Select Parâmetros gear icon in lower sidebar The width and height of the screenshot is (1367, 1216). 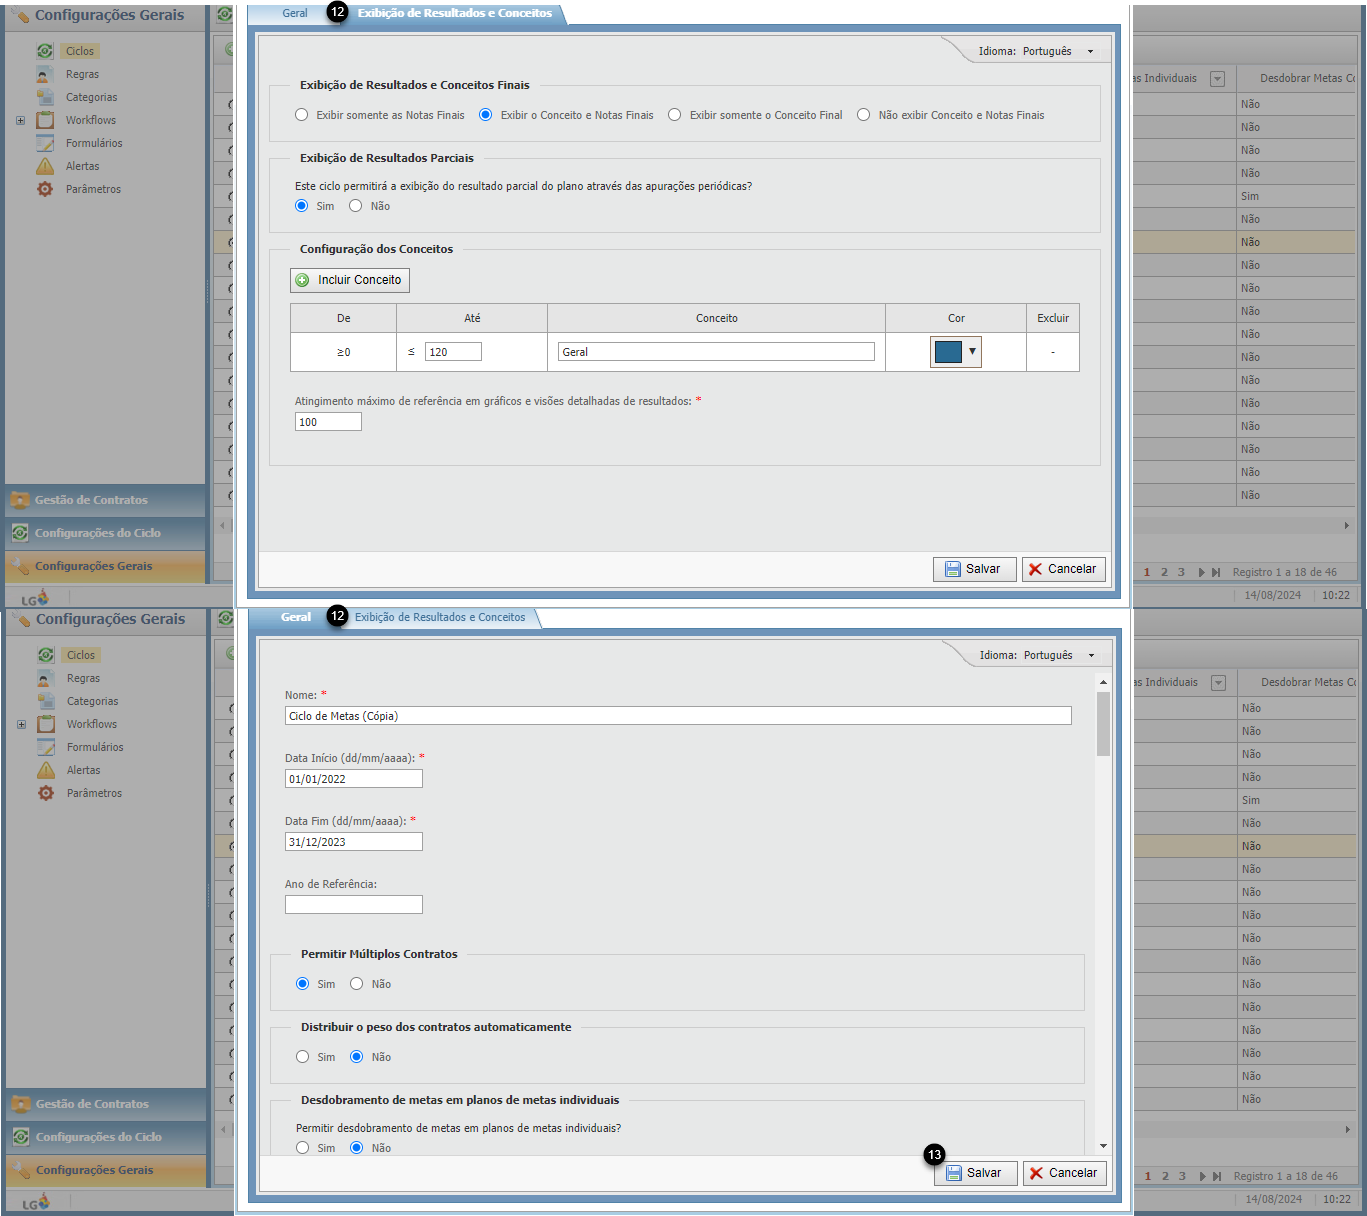point(46,793)
